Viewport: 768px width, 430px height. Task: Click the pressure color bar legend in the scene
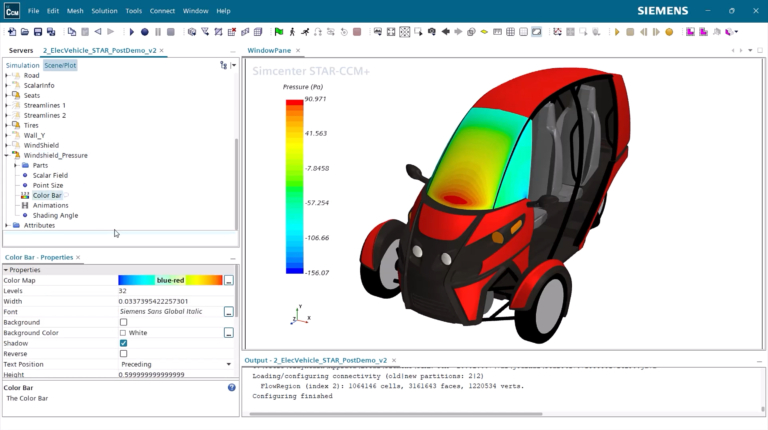point(294,186)
